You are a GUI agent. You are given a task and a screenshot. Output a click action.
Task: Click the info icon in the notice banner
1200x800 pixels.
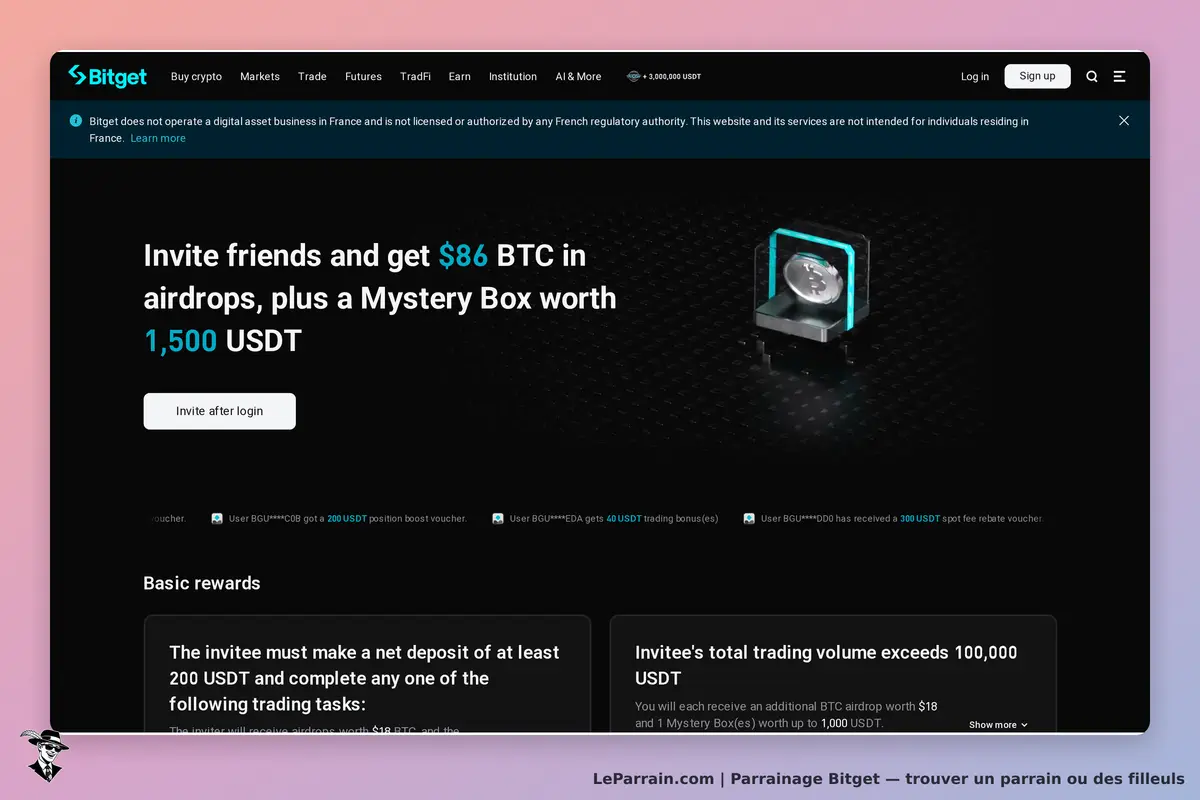pos(76,121)
